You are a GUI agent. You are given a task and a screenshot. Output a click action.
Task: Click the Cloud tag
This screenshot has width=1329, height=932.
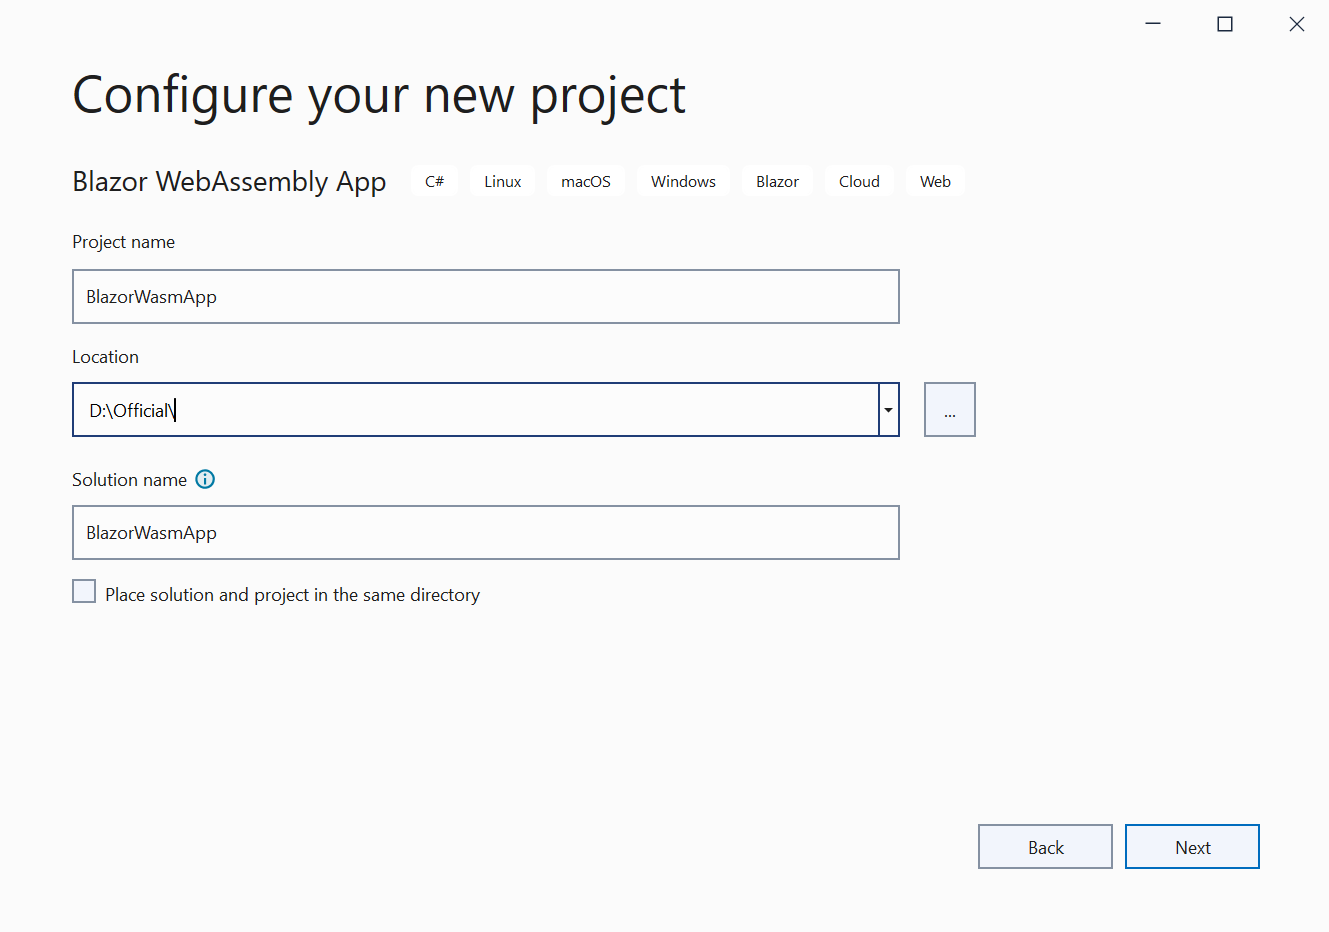pos(859,182)
